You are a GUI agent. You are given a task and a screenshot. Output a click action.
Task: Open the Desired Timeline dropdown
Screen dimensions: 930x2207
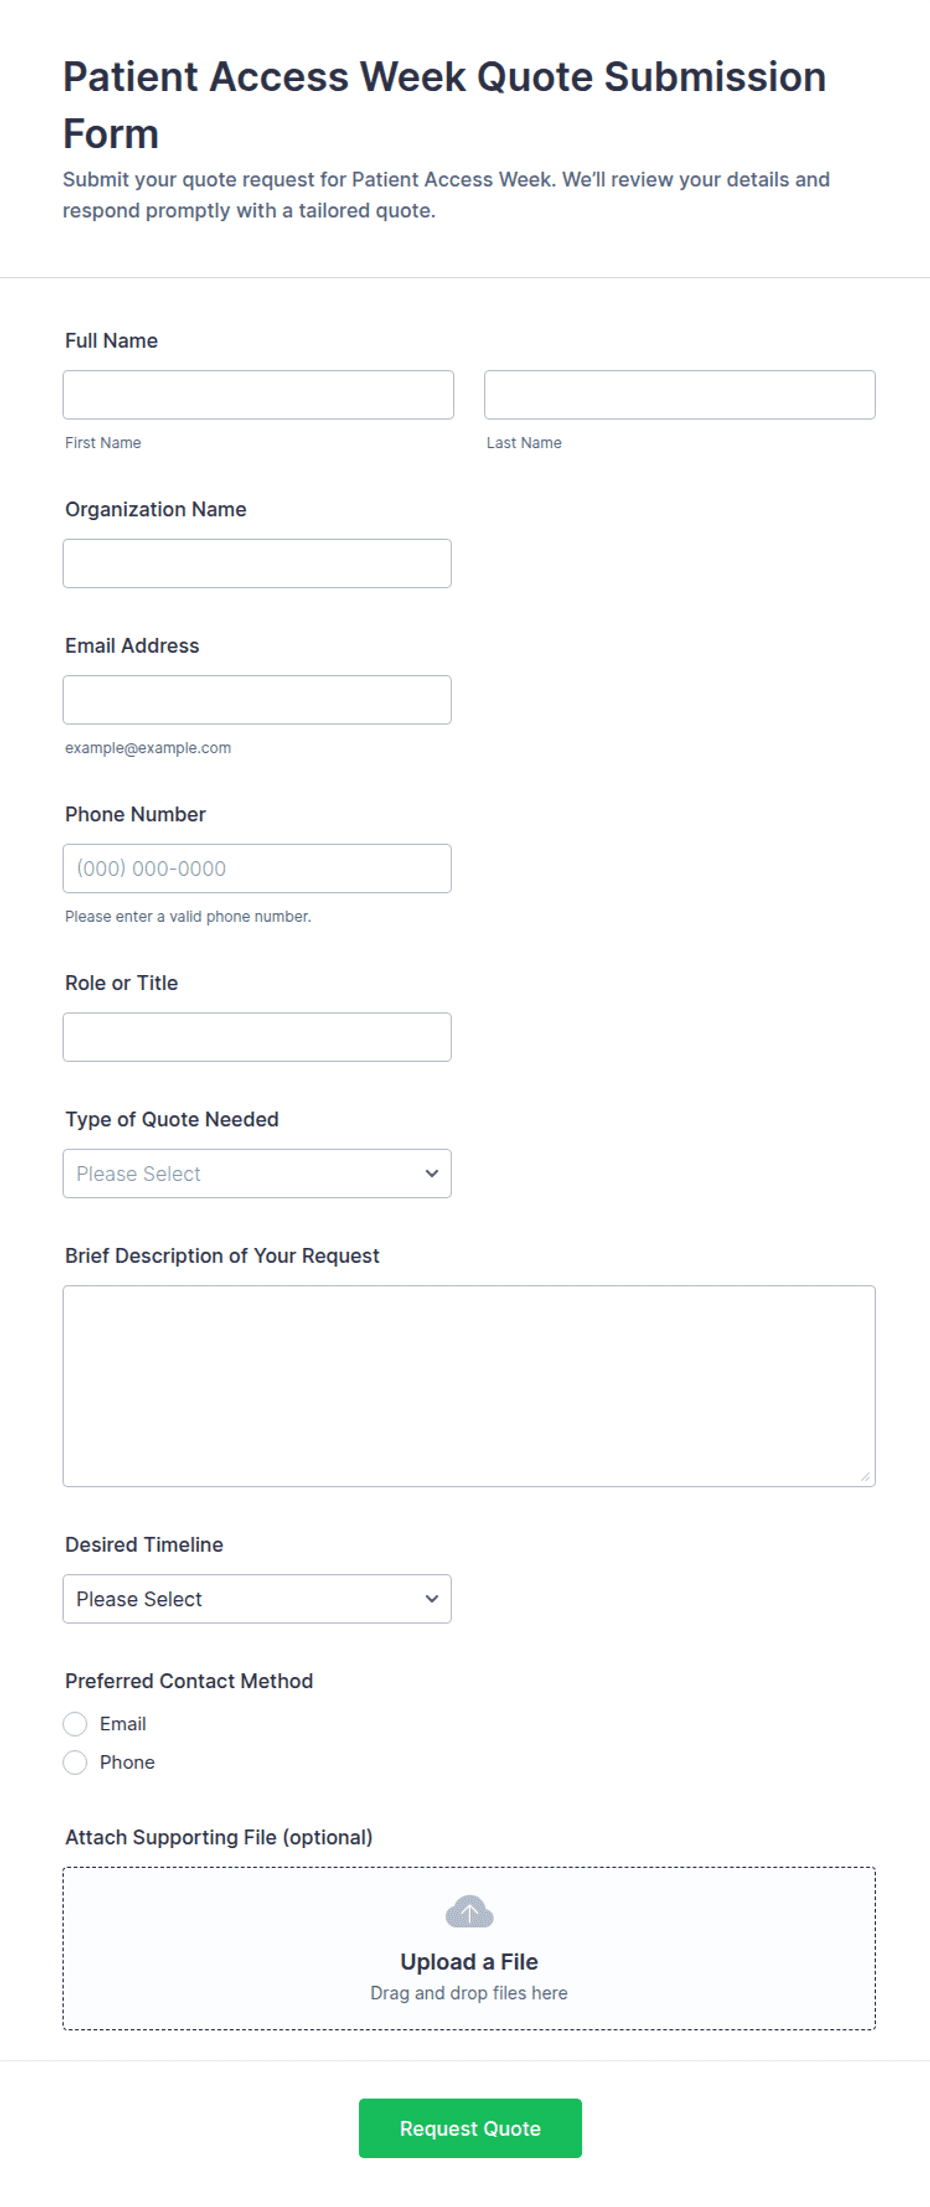pos(257,1598)
